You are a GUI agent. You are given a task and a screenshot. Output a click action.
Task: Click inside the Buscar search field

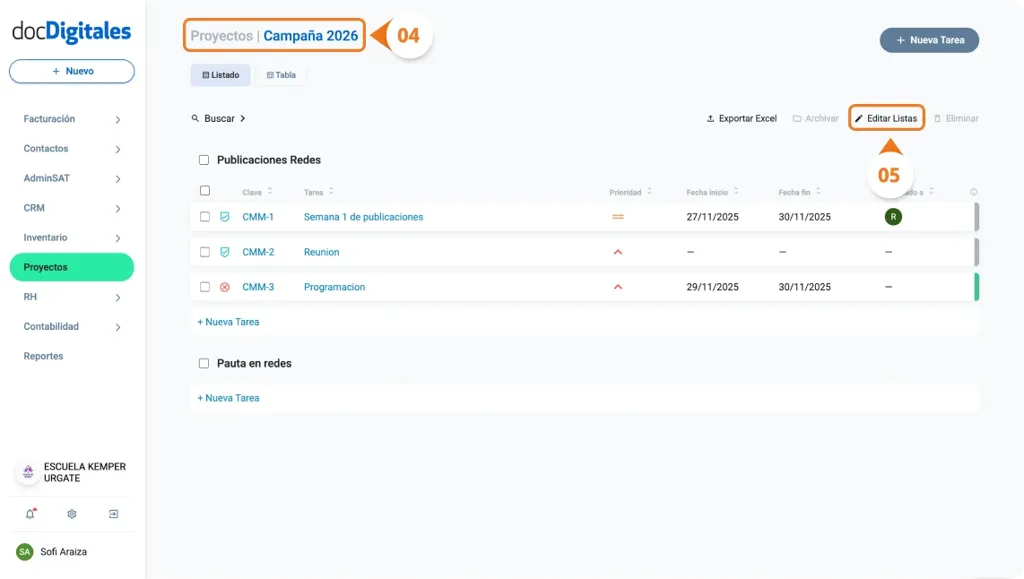(220, 118)
